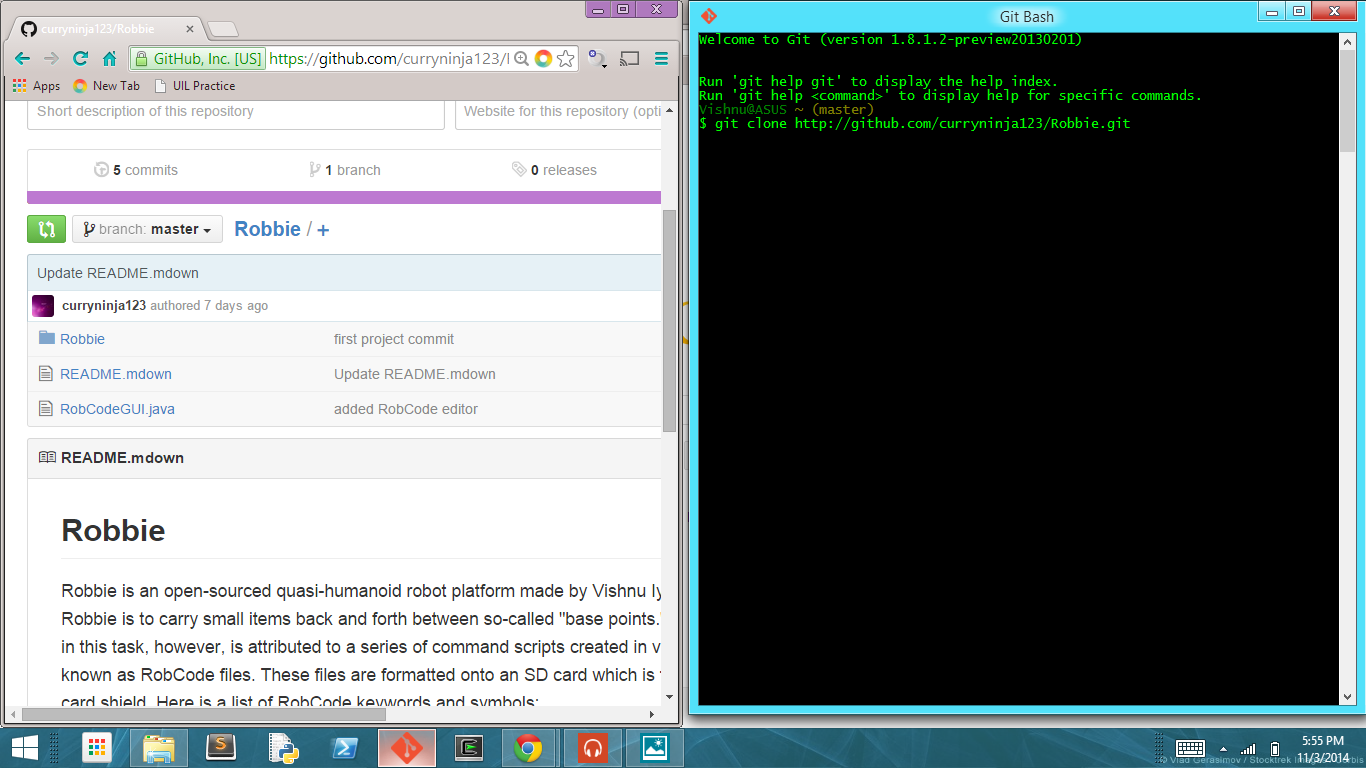Open the touch keyboard from system tray
The width and height of the screenshot is (1366, 768).
click(1190, 748)
